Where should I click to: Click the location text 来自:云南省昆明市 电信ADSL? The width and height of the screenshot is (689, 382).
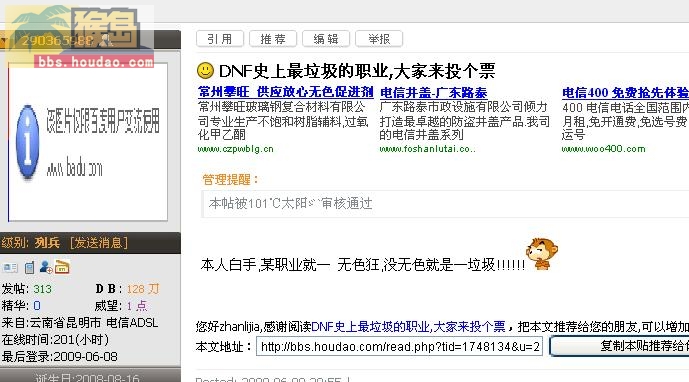click(x=80, y=323)
